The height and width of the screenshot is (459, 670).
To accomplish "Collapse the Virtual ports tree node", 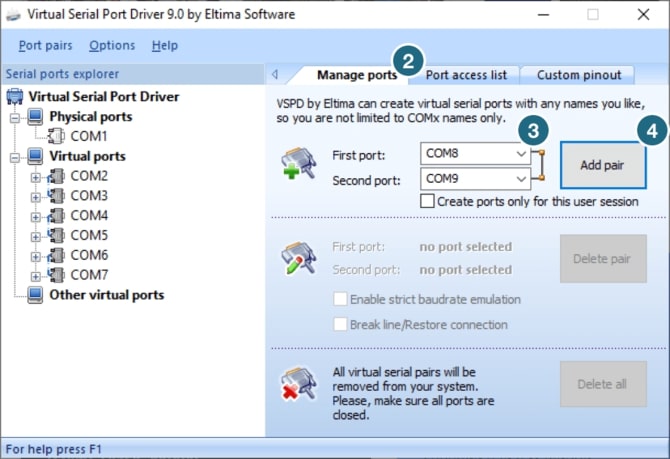I will coord(15,158).
